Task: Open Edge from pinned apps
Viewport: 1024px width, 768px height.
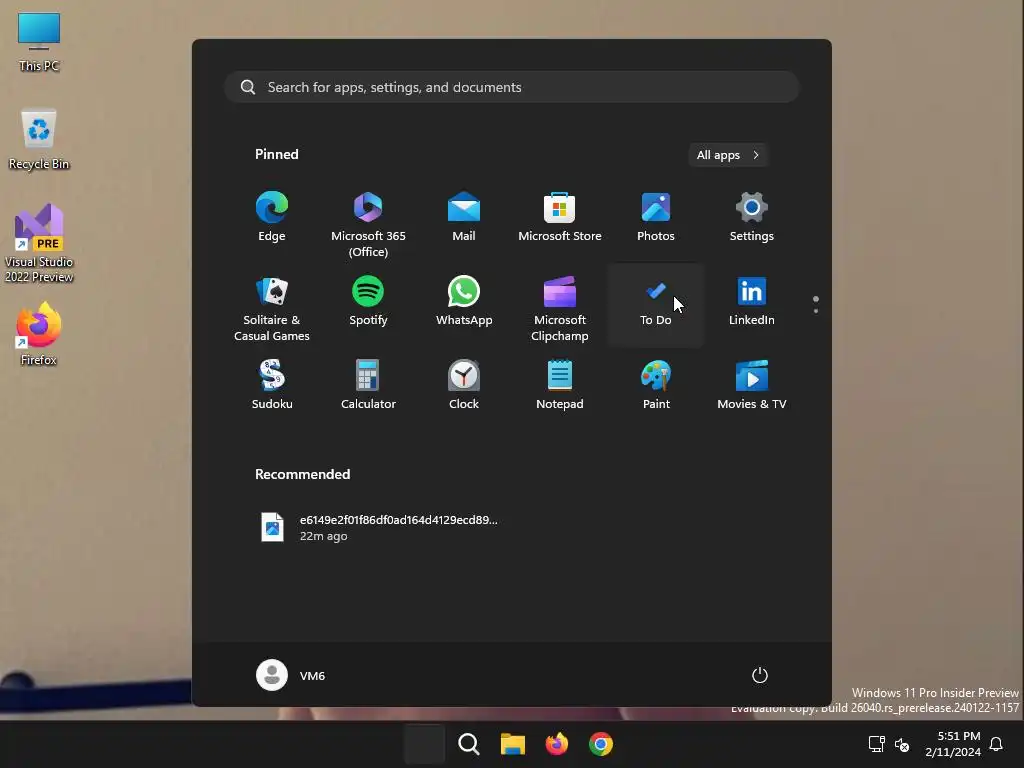Action: [272, 217]
